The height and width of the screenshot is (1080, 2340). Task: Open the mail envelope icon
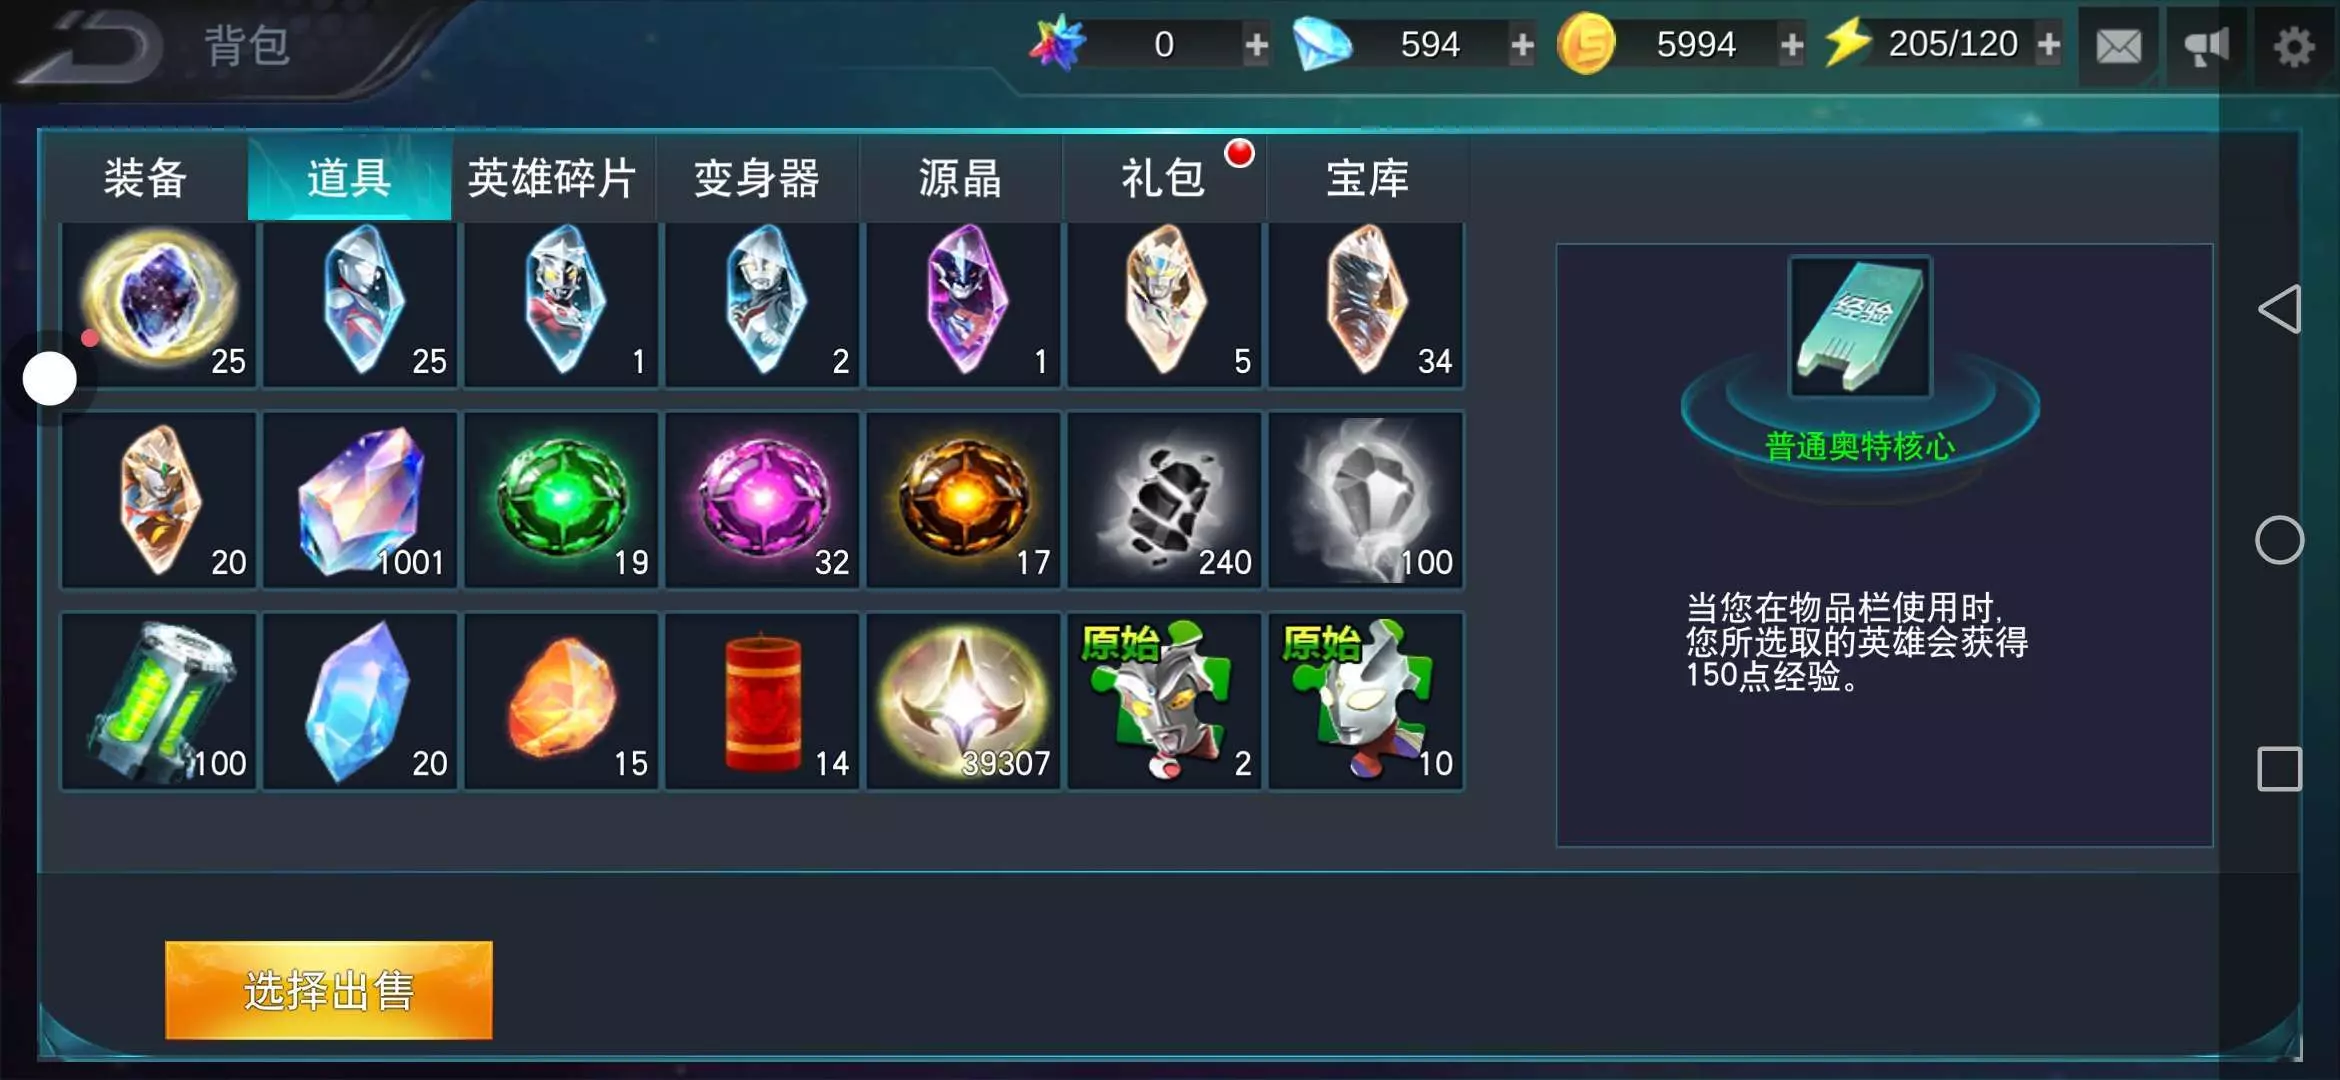click(x=2118, y=46)
